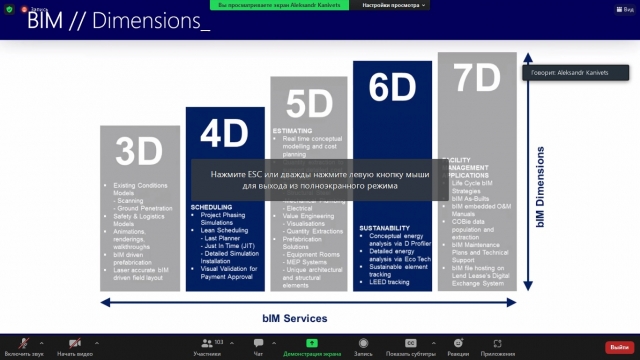Click the green screen-viewing banner for Aleksandr Kanivets
The height and width of the screenshot is (360, 640).
[x=279, y=5]
